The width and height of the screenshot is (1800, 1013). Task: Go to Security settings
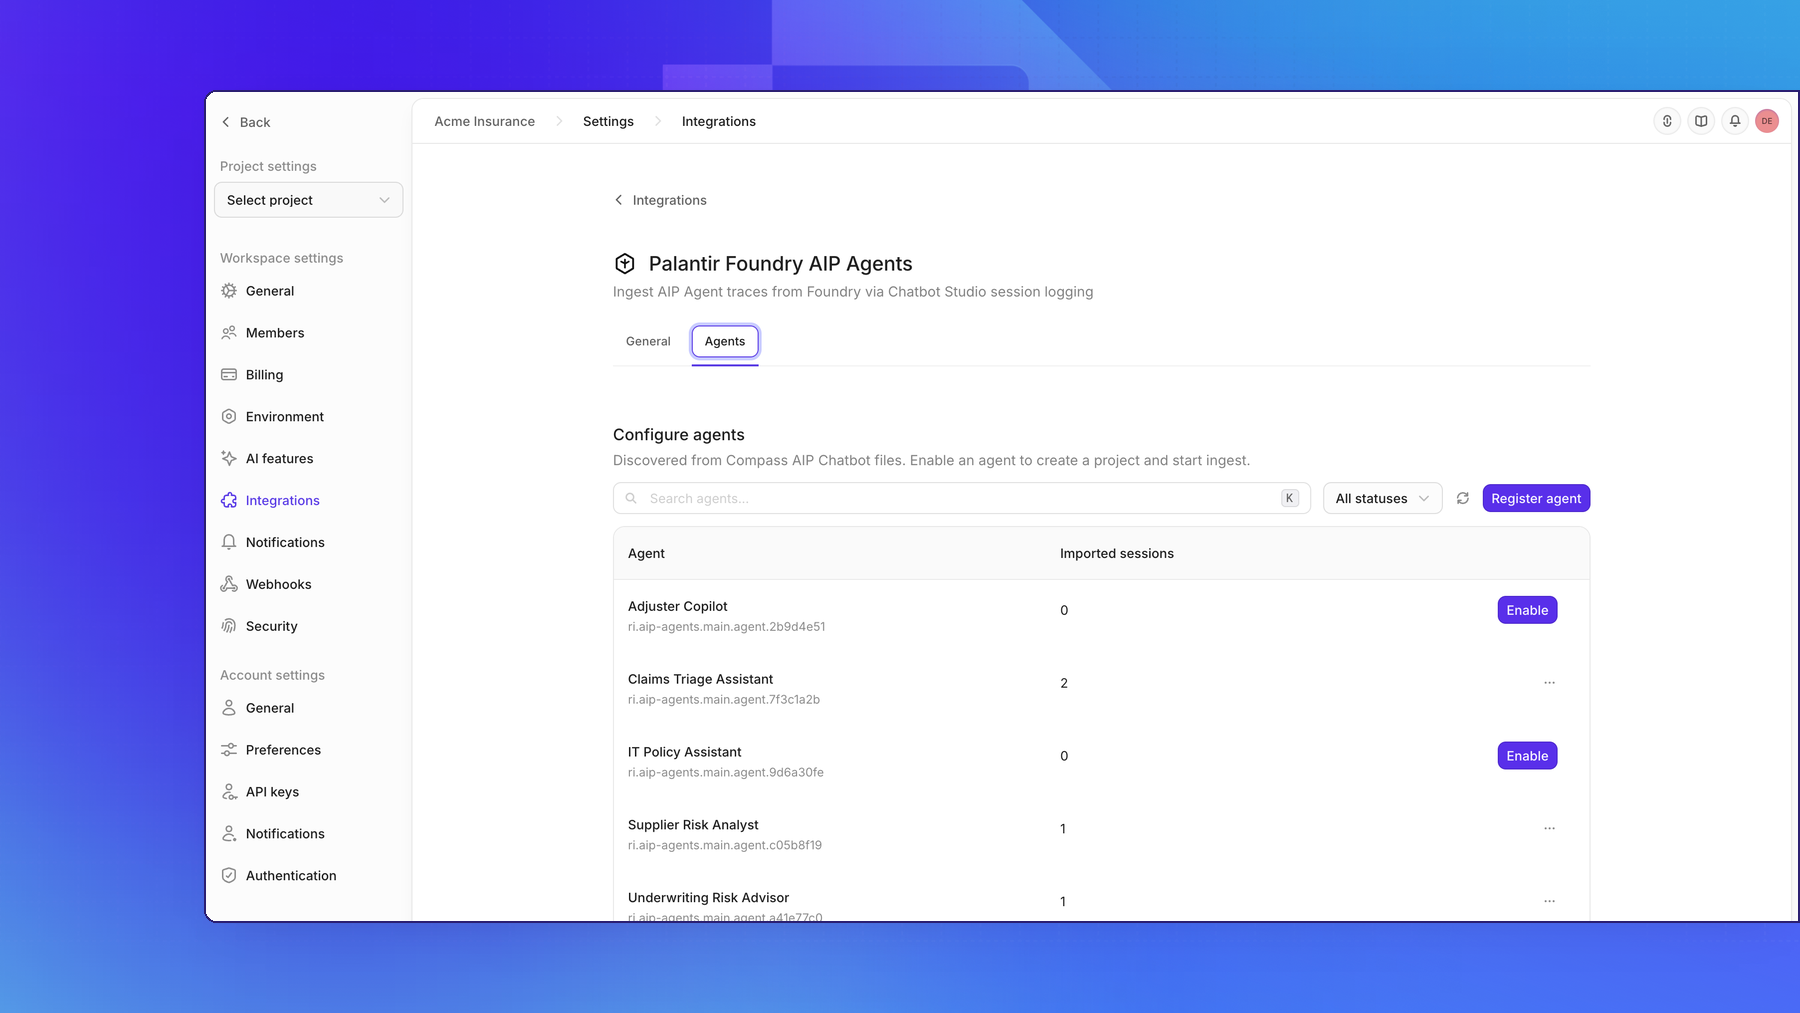[272, 627]
